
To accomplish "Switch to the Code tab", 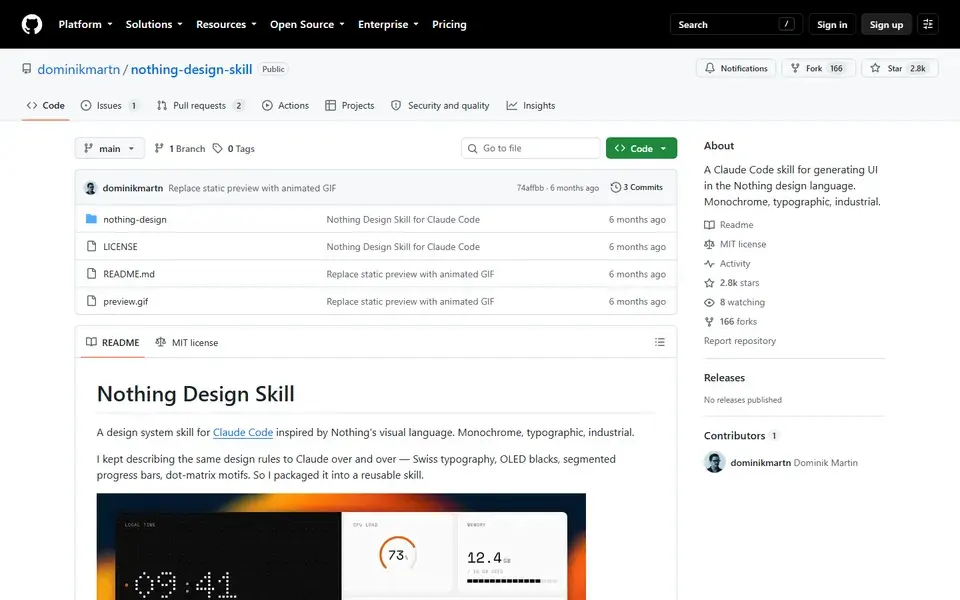I will 45,105.
